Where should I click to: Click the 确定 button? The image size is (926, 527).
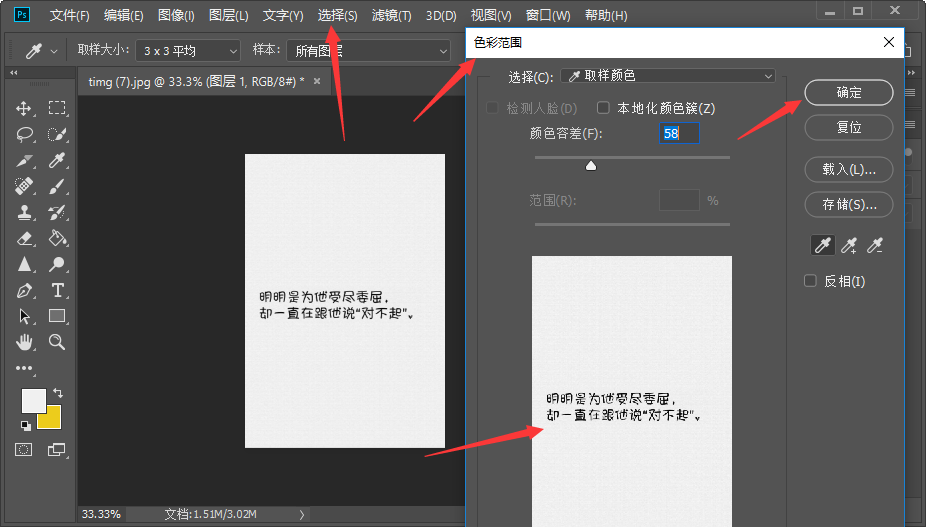848,92
